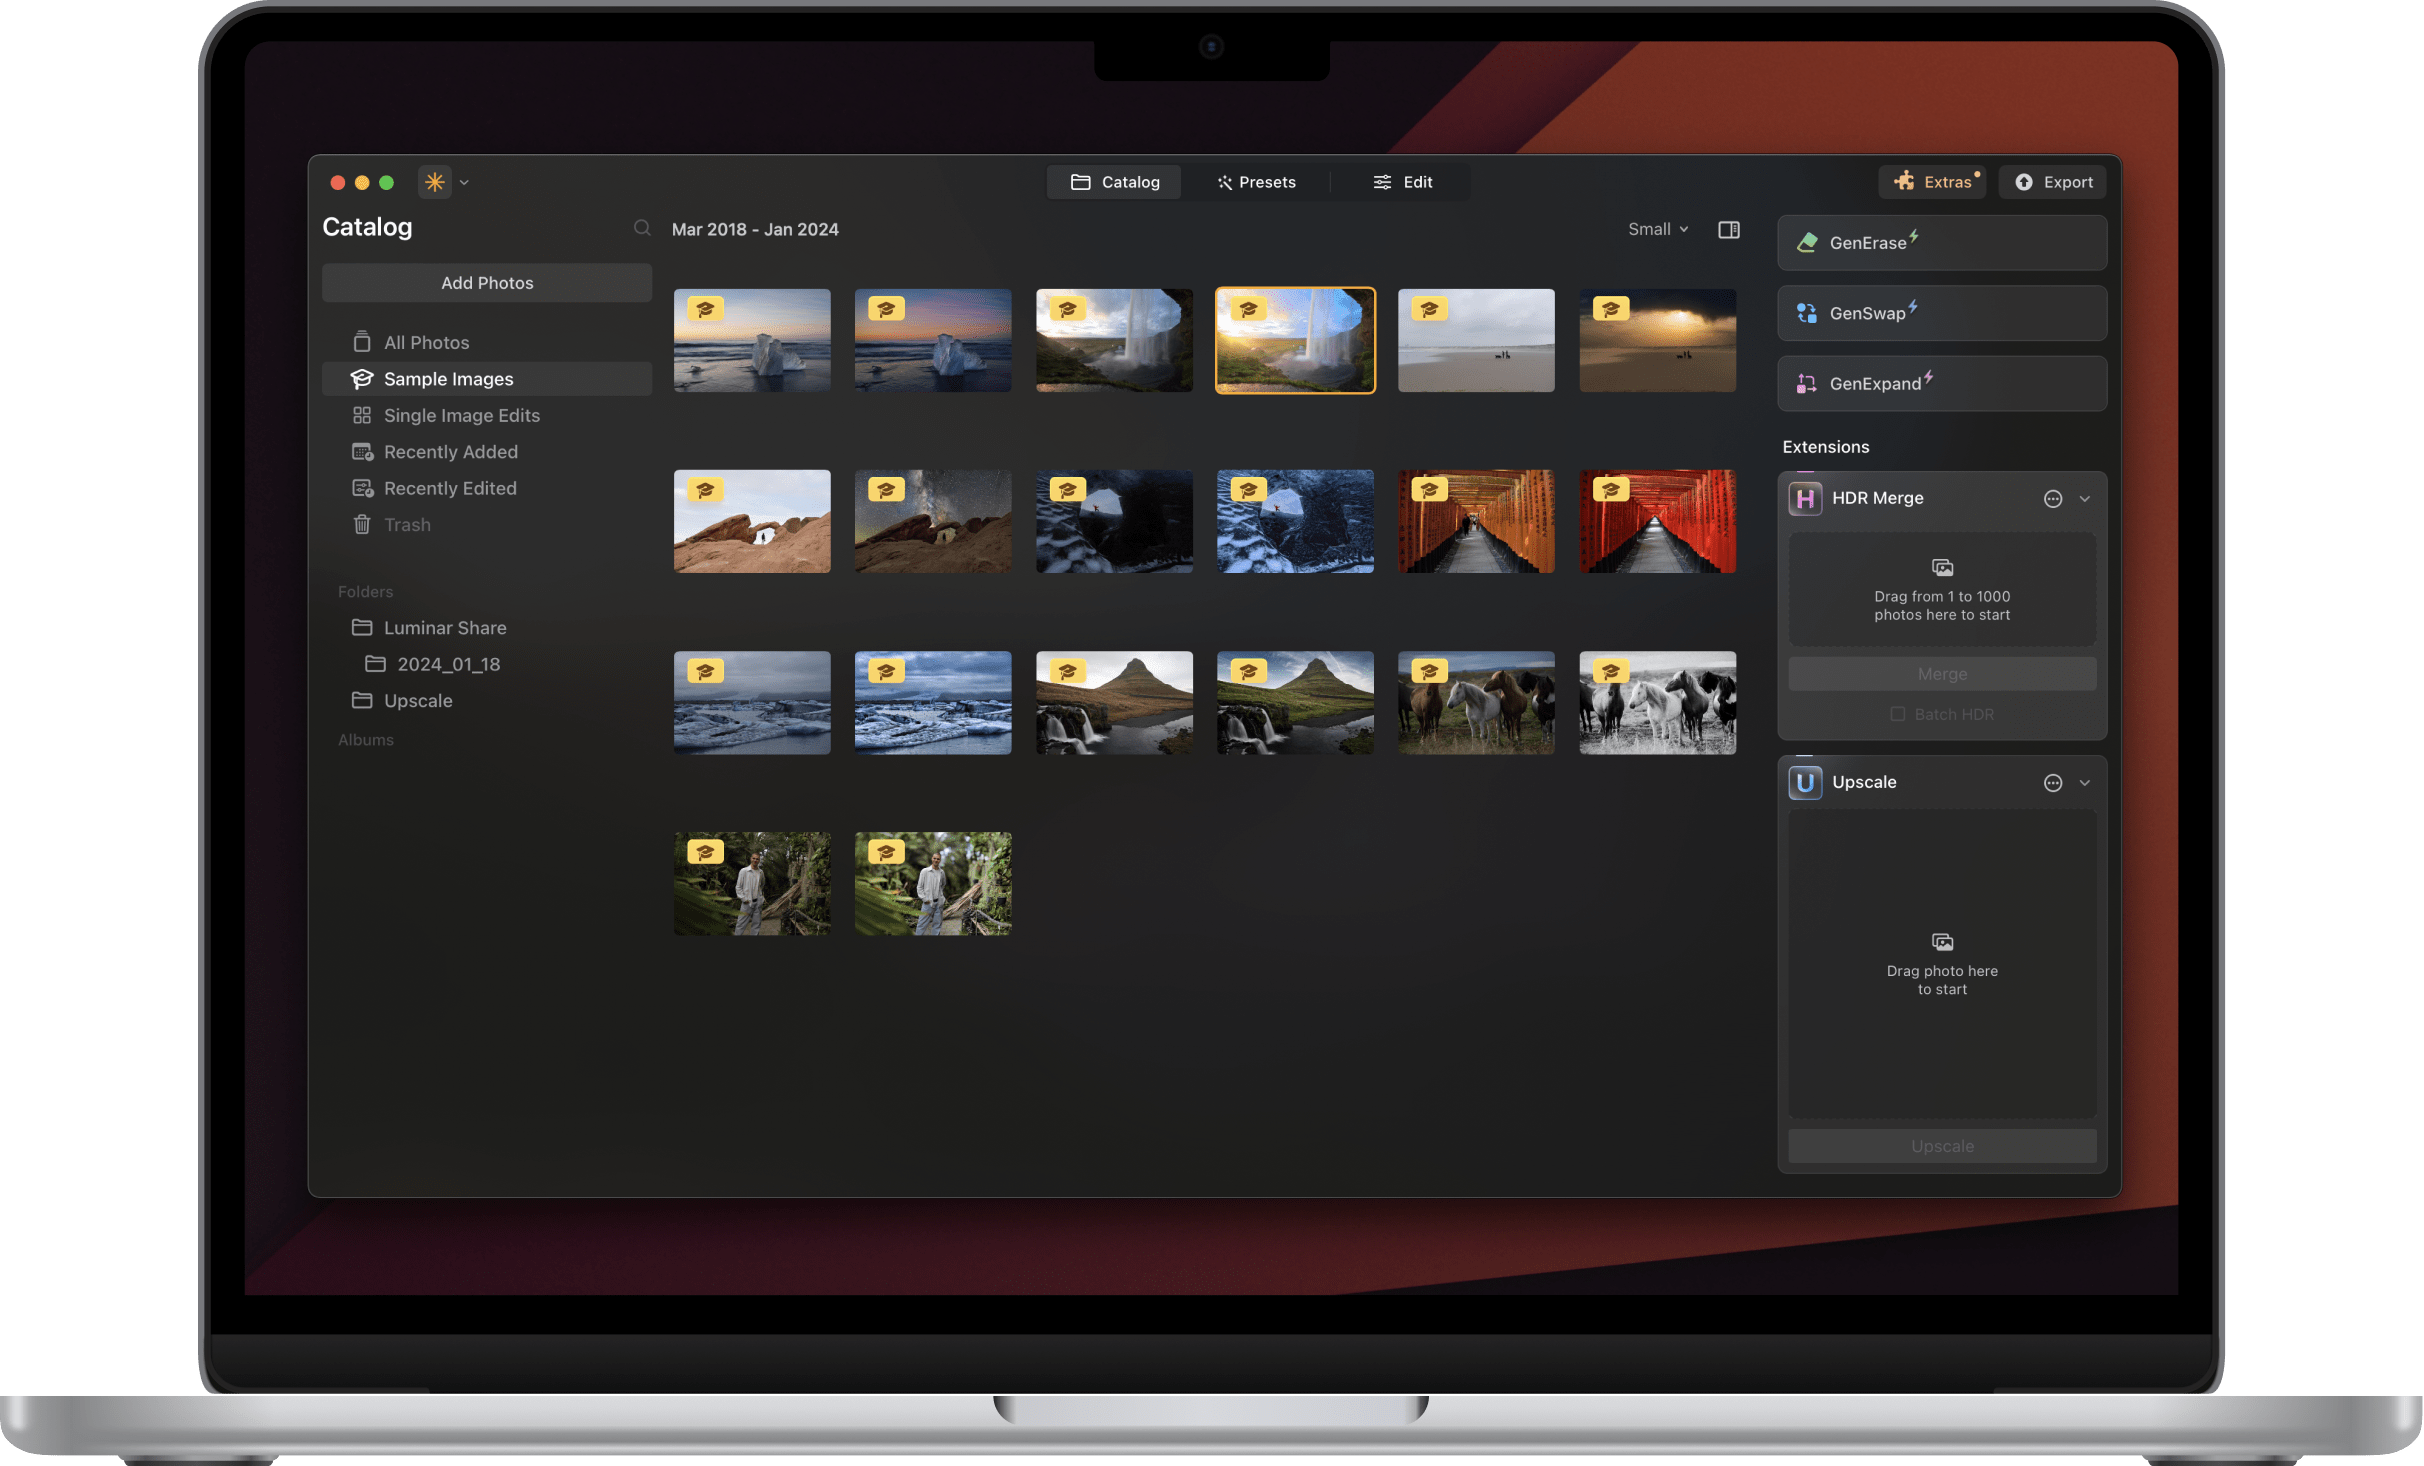
Task: Collapse the HDR Merge panel chevron
Action: pyautogui.click(x=2085, y=498)
